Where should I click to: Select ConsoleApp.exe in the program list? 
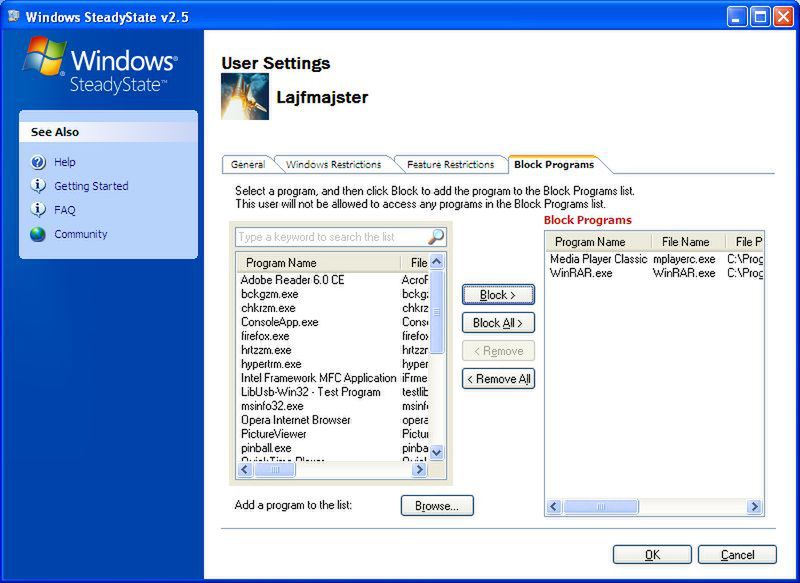click(x=334, y=322)
